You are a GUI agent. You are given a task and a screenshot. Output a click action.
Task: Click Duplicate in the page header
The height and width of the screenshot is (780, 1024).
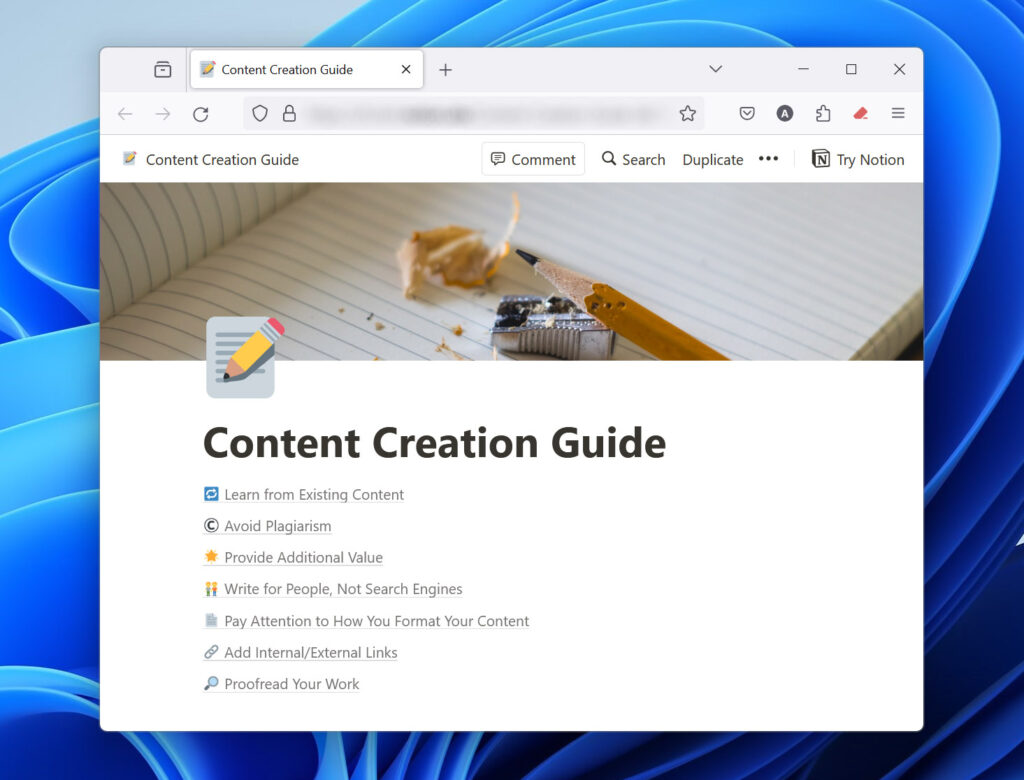pyautogui.click(x=713, y=159)
